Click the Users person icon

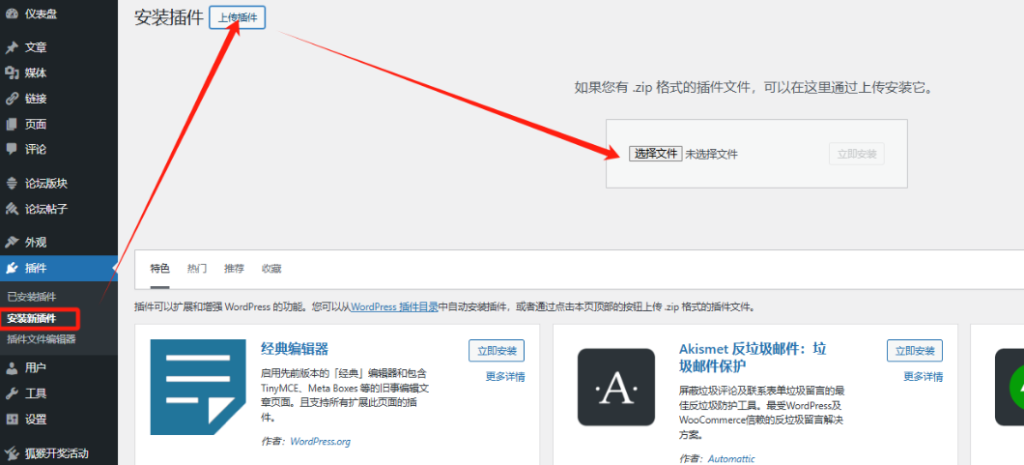tap(12, 367)
